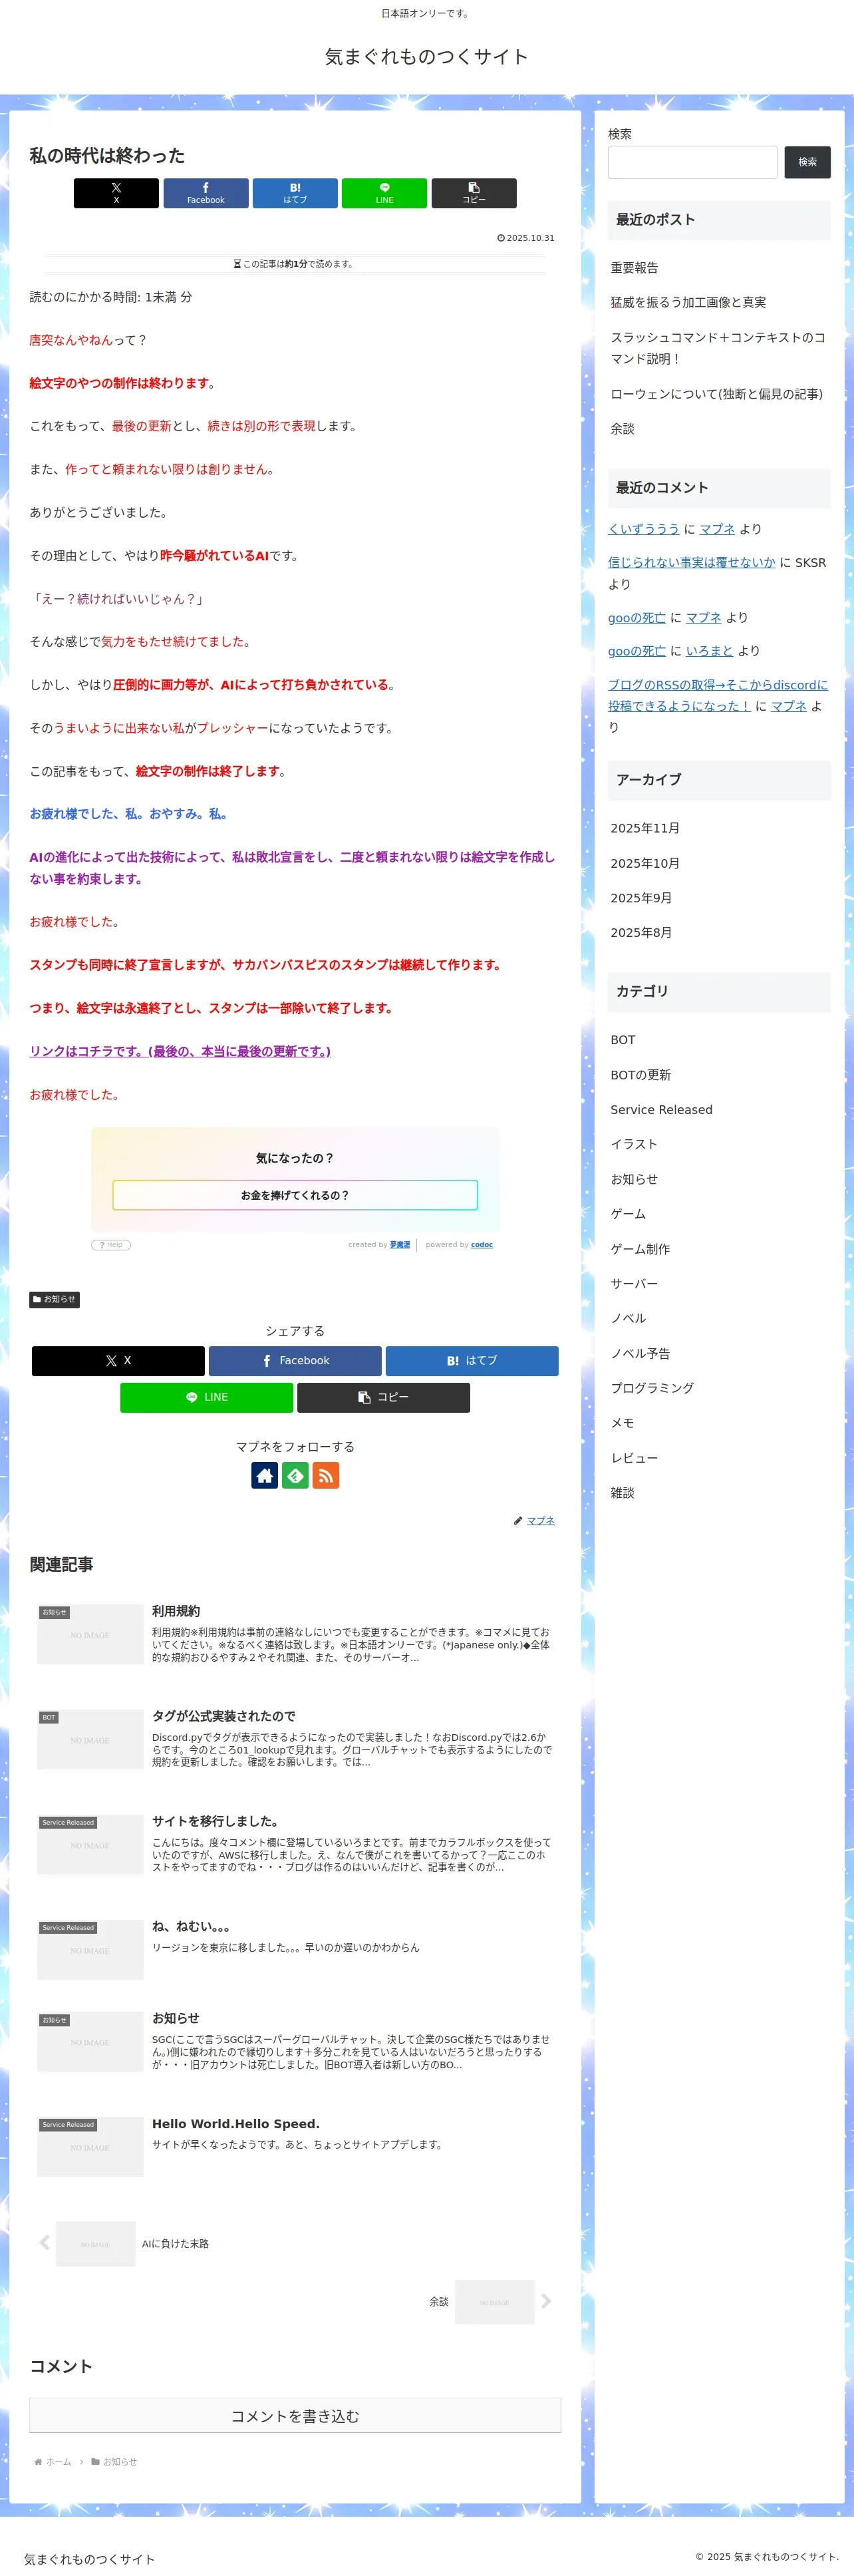Viewport: 854px width, 2576px height.
Task: Open the codoc powered-by link
Action: 482,1245
